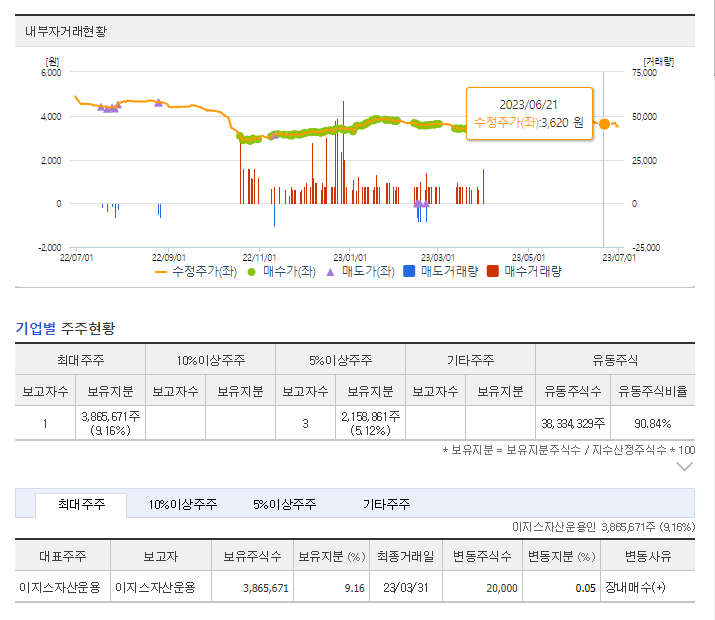Screen dimensions: 715x620
Task: Click the orange data point at 2023/06/21
Action: tap(604, 124)
